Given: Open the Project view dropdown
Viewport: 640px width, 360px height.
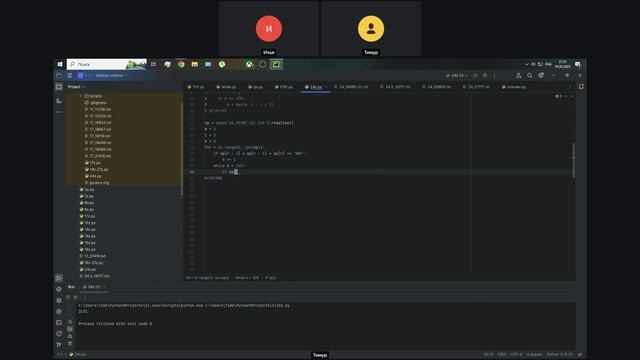Looking at the screenshot, I should point(76,87).
